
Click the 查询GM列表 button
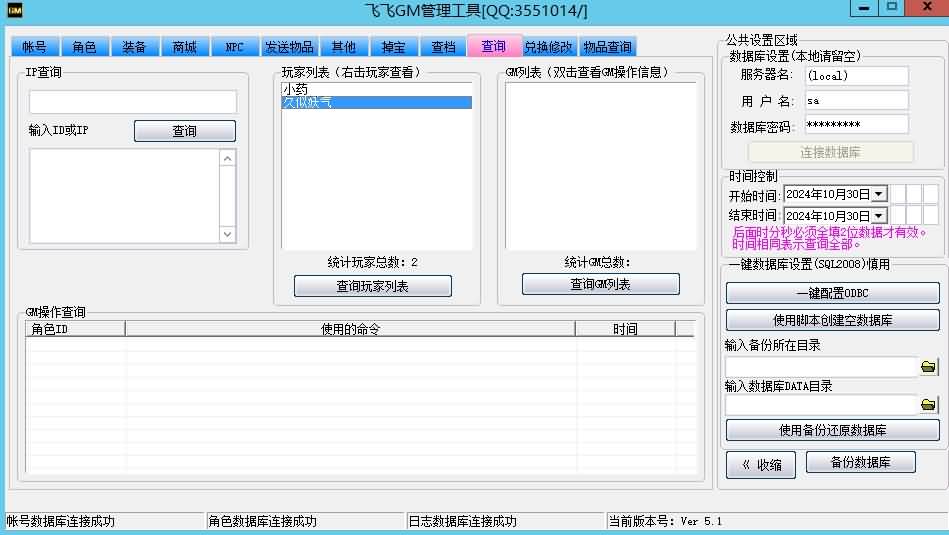(x=600, y=285)
